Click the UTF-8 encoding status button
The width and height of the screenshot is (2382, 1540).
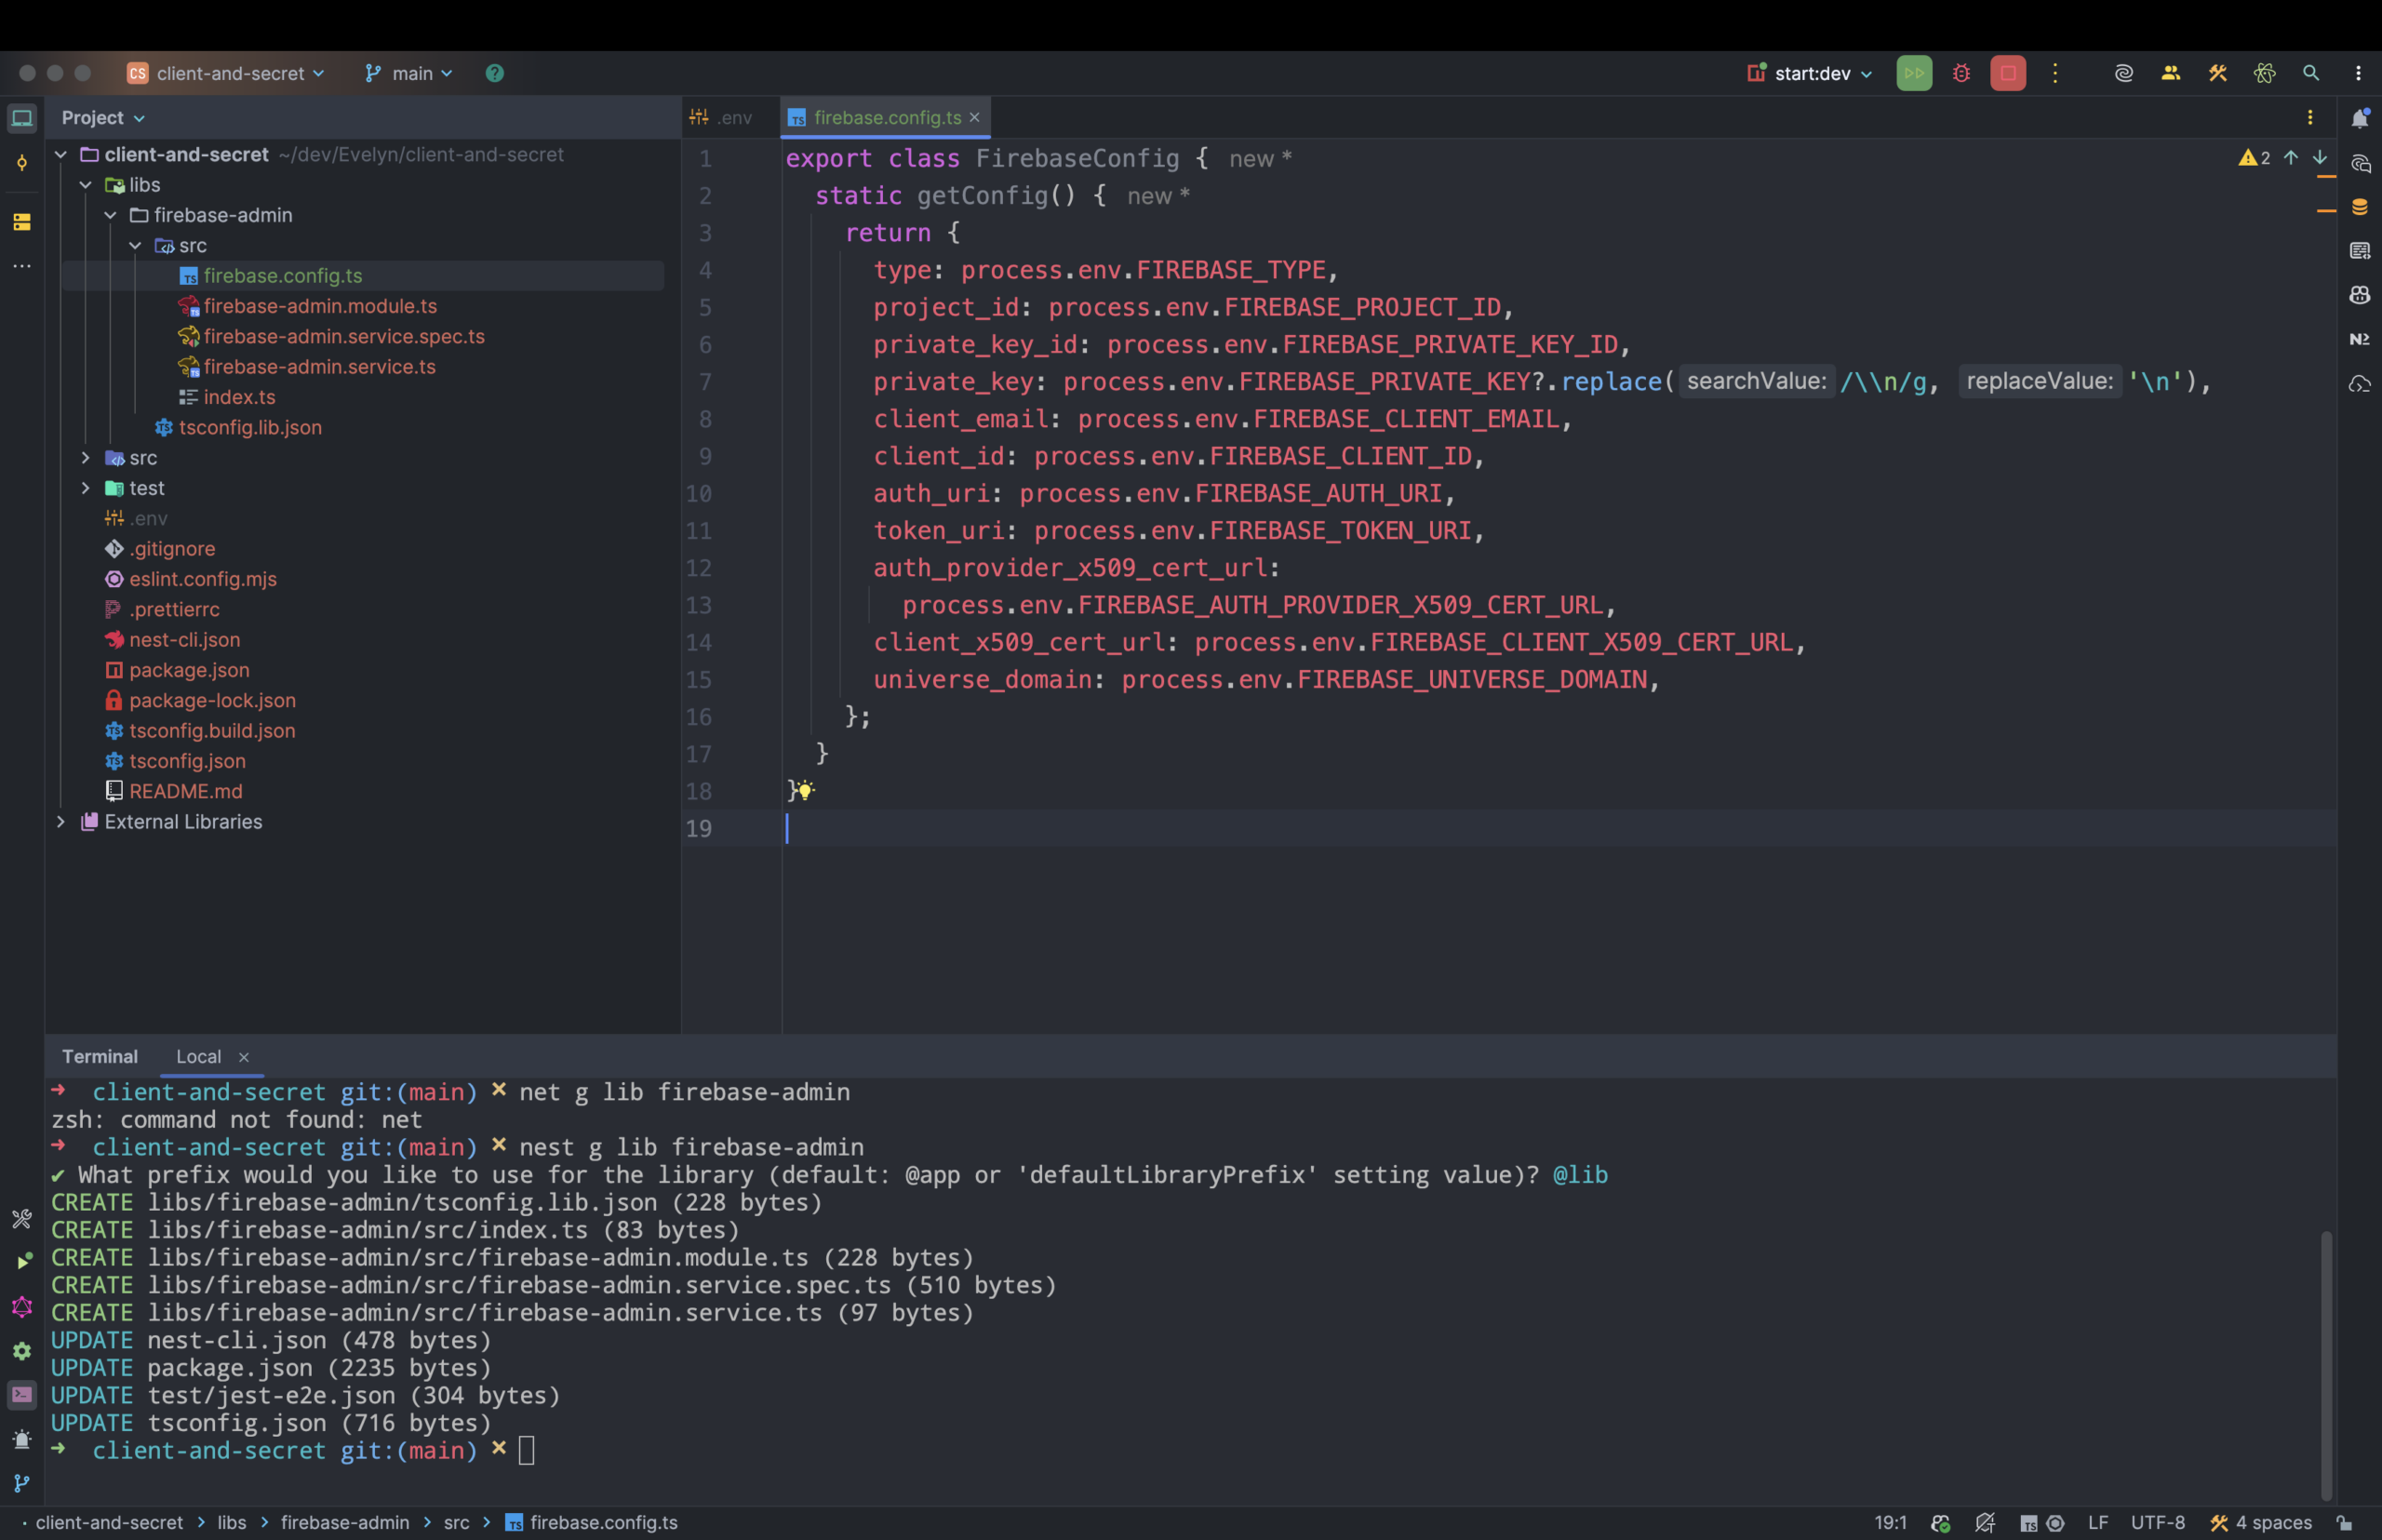(2157, 1523)
